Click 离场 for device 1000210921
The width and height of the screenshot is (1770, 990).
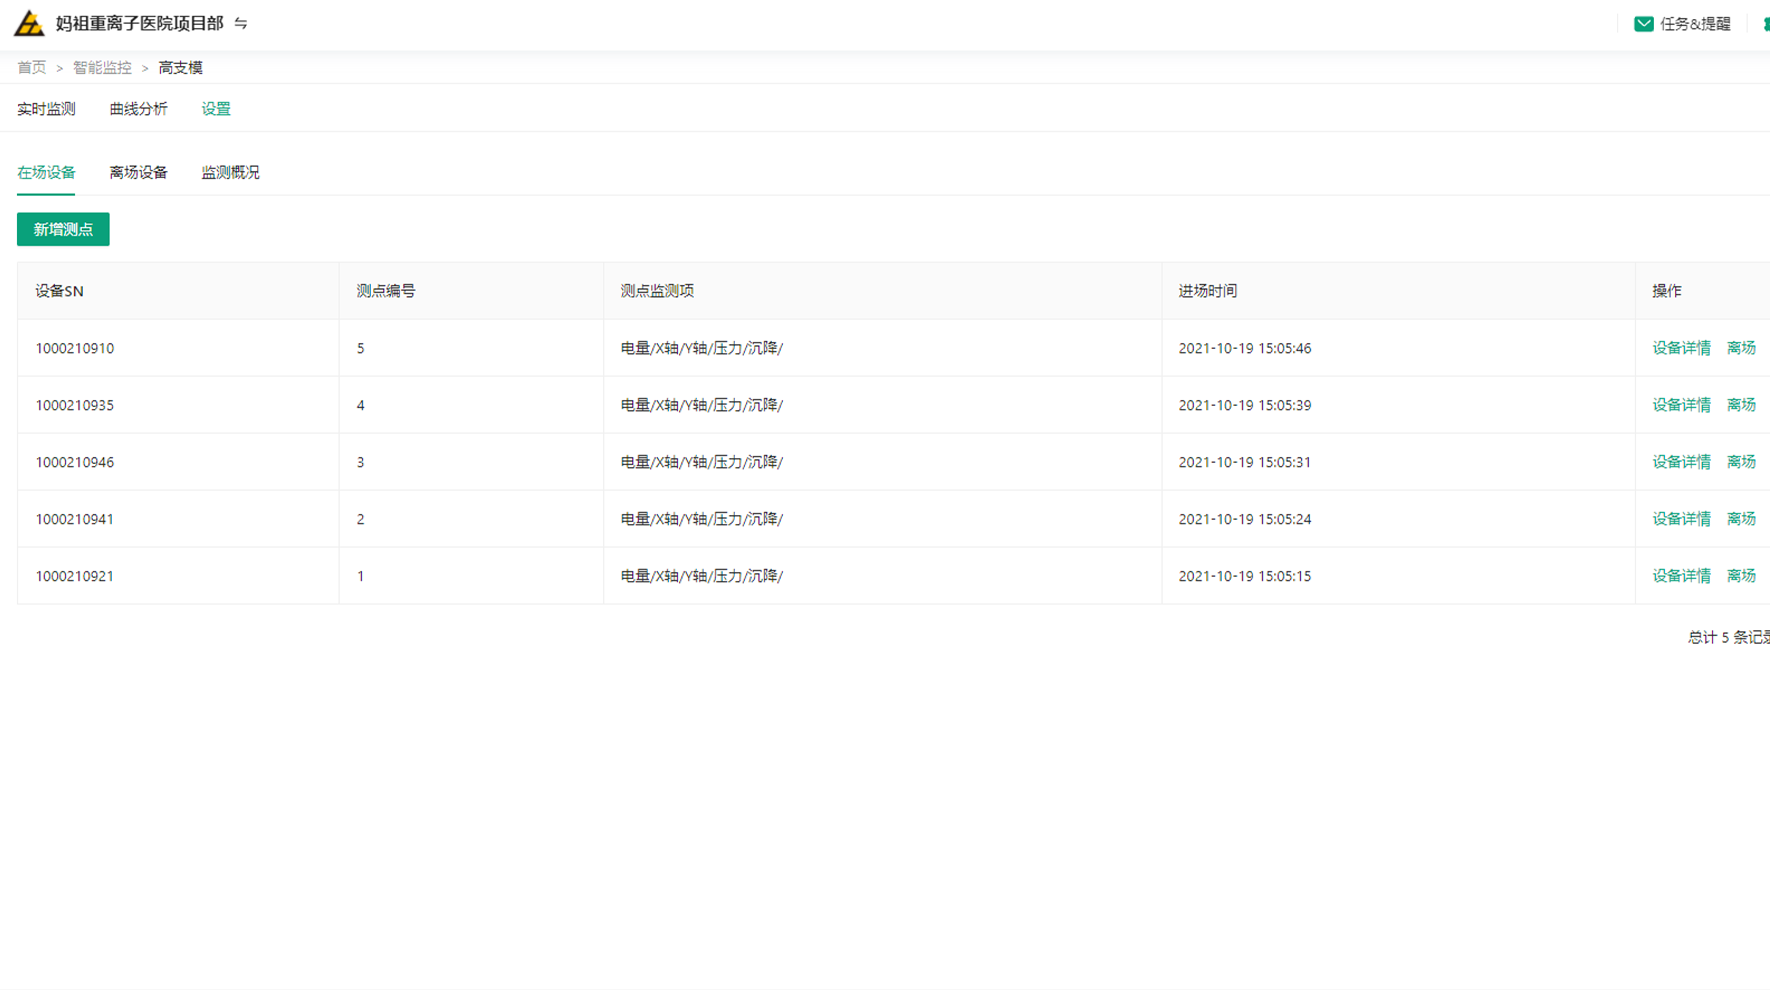(x=1741, y=576)
